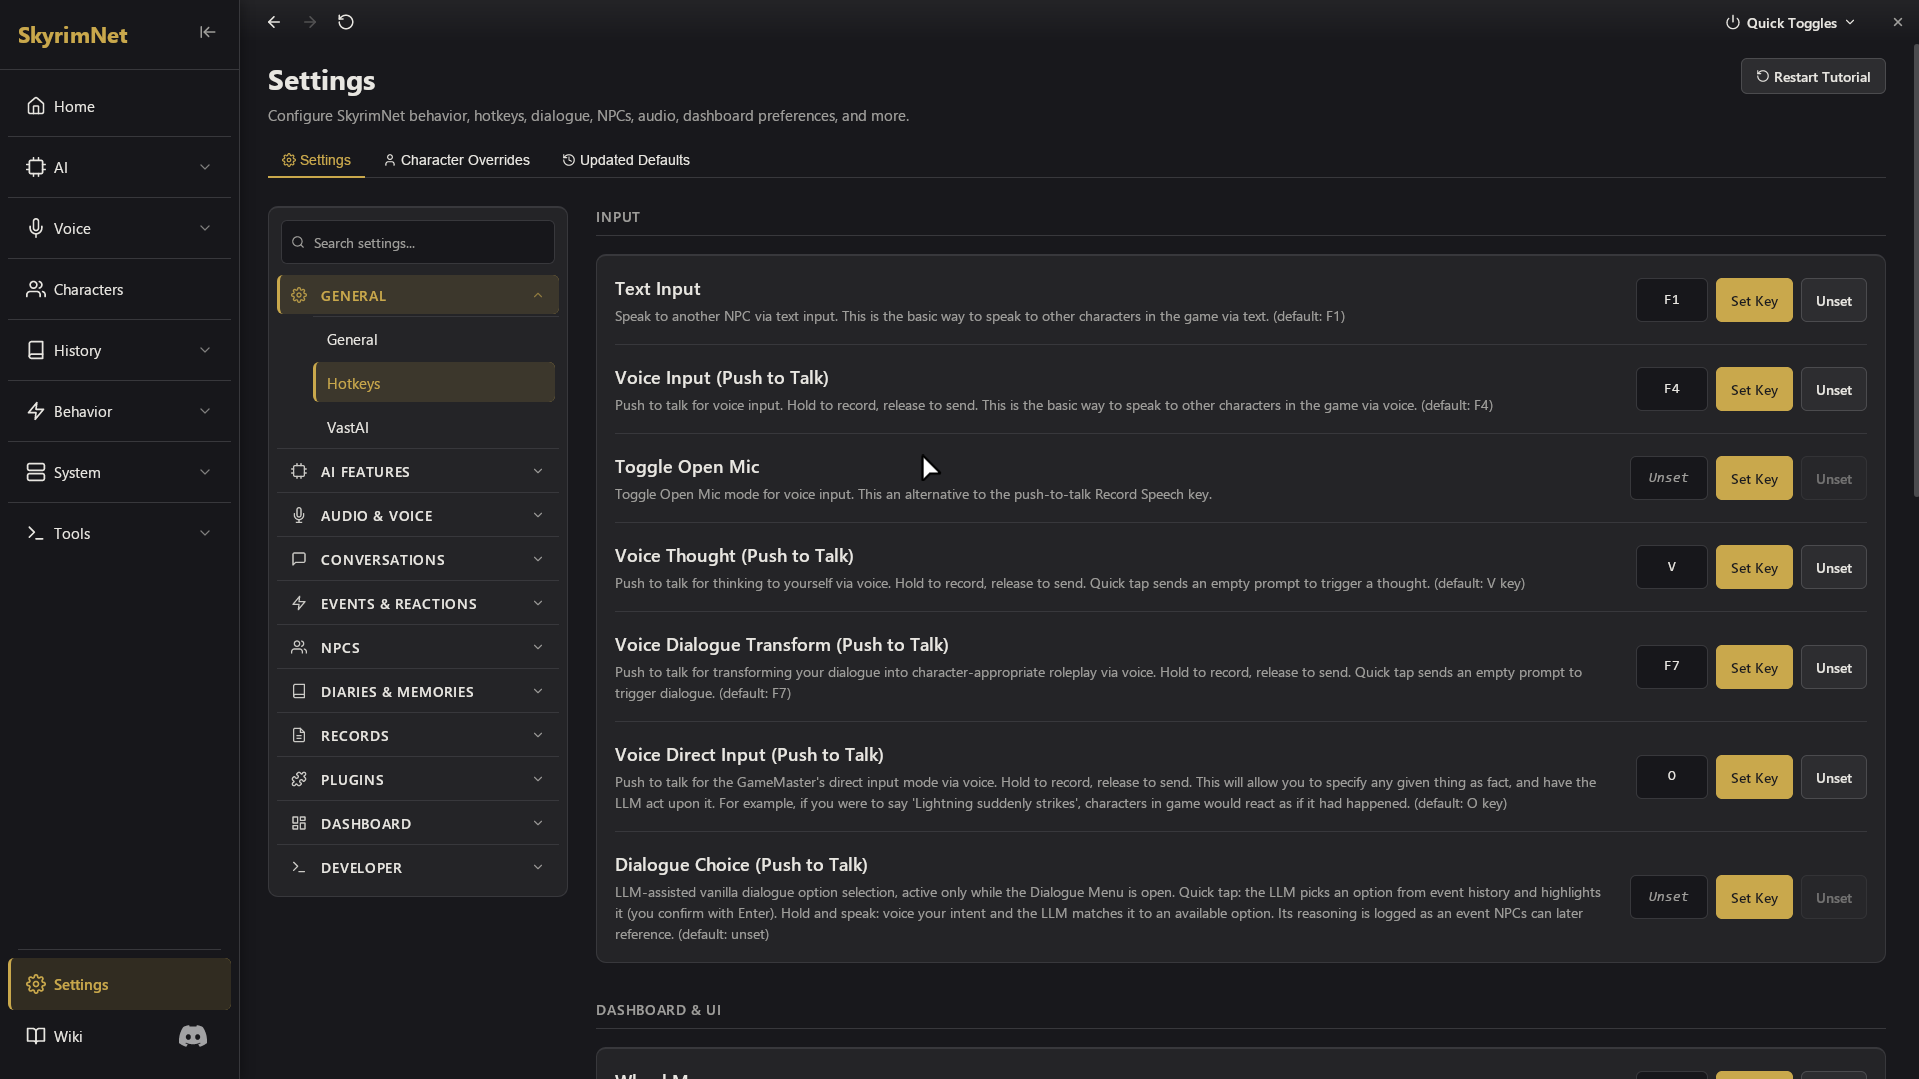Click the Home house icon

[x=36, y=106]
